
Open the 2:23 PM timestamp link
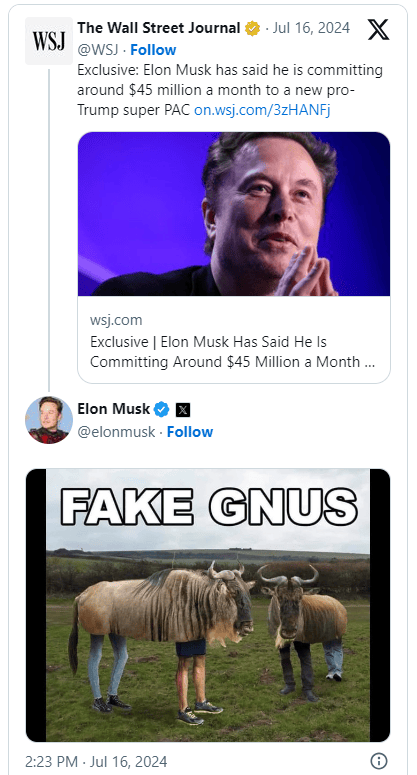pos(96,761)
